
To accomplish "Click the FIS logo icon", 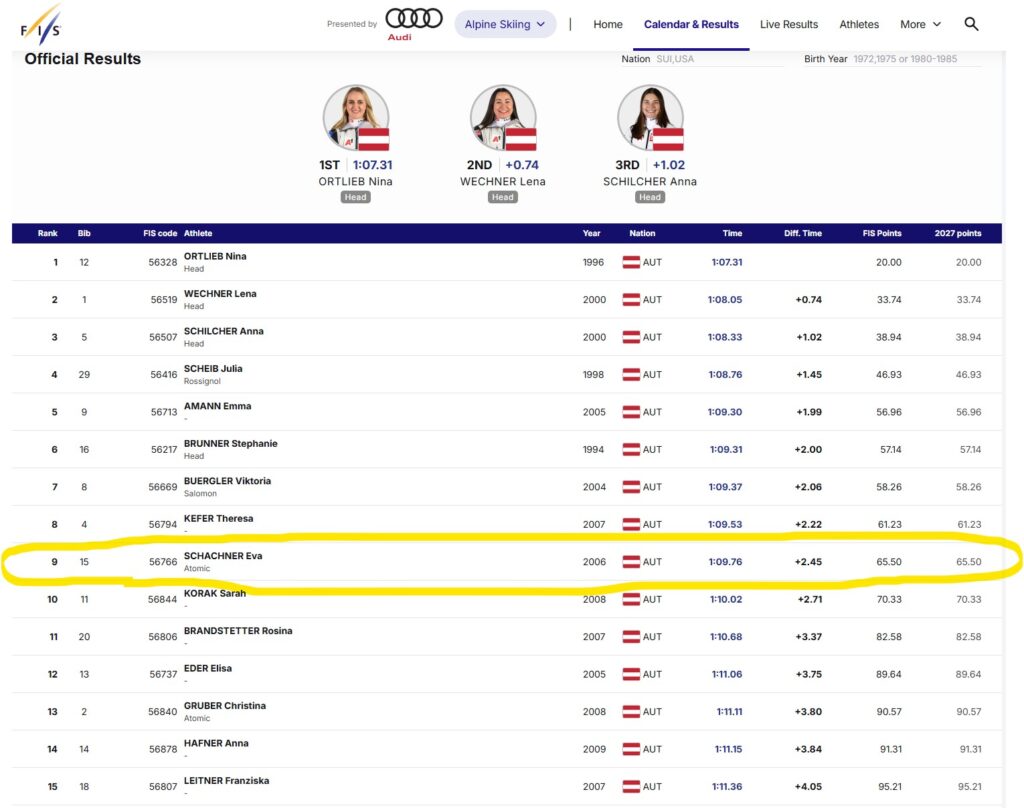I will coord(40,25).
